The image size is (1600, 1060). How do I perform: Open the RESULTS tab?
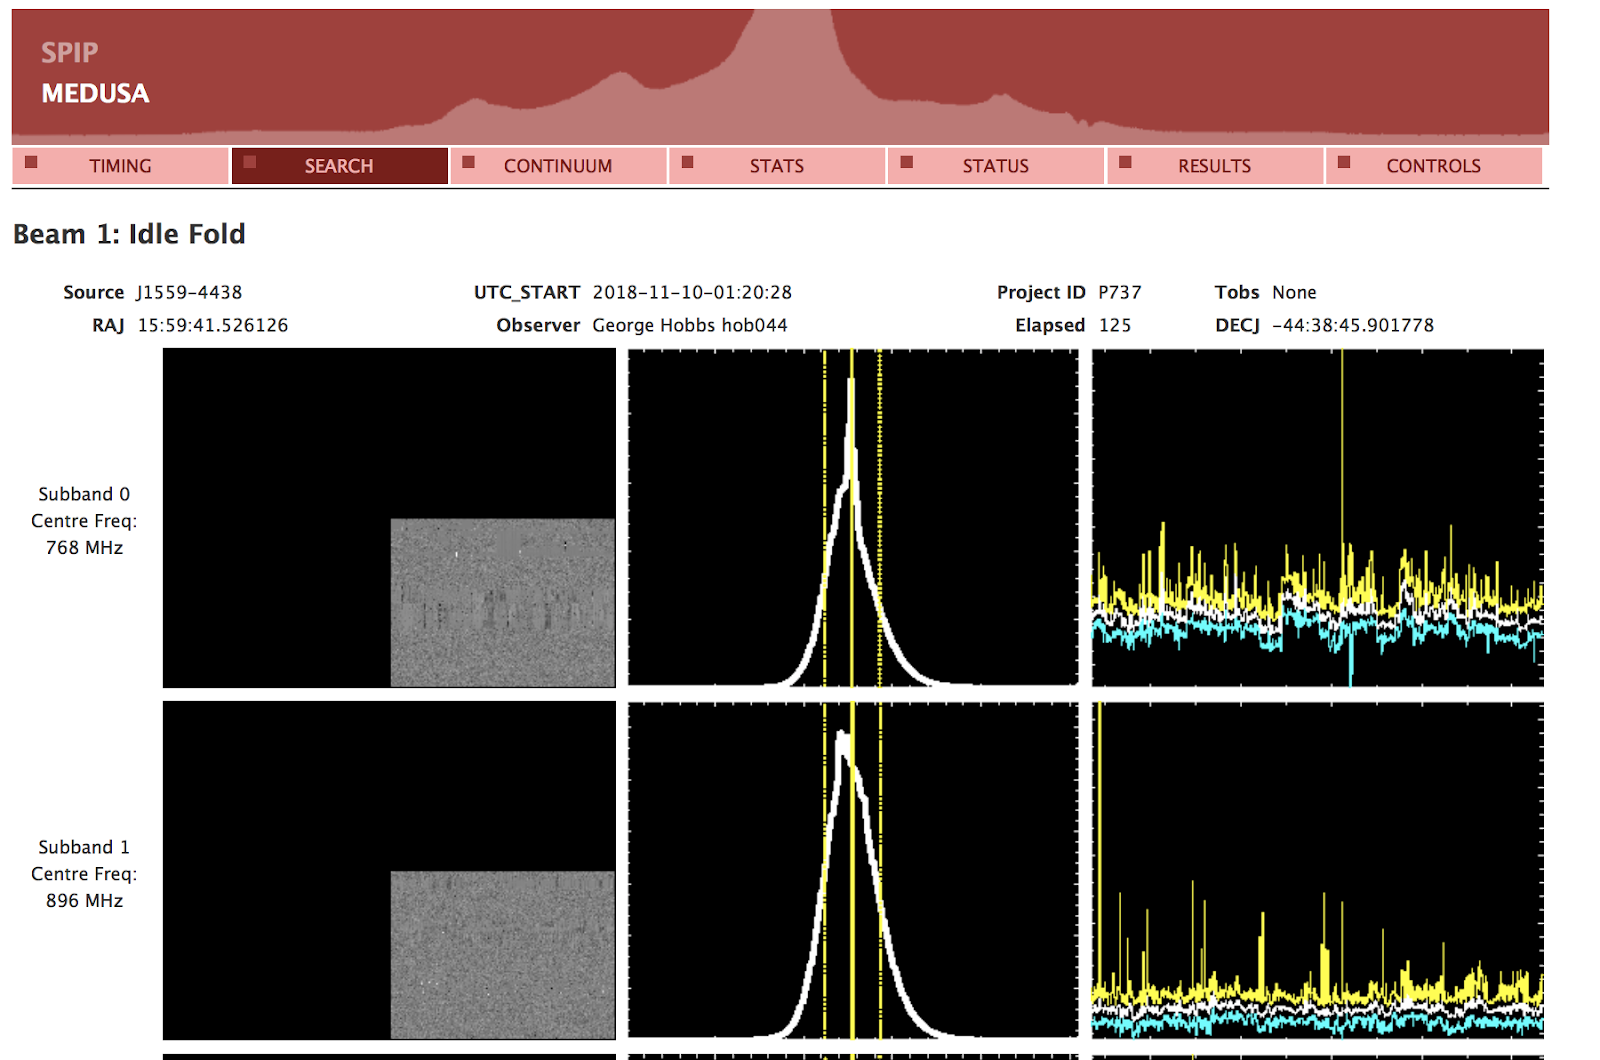click(x=1214, y=166)
